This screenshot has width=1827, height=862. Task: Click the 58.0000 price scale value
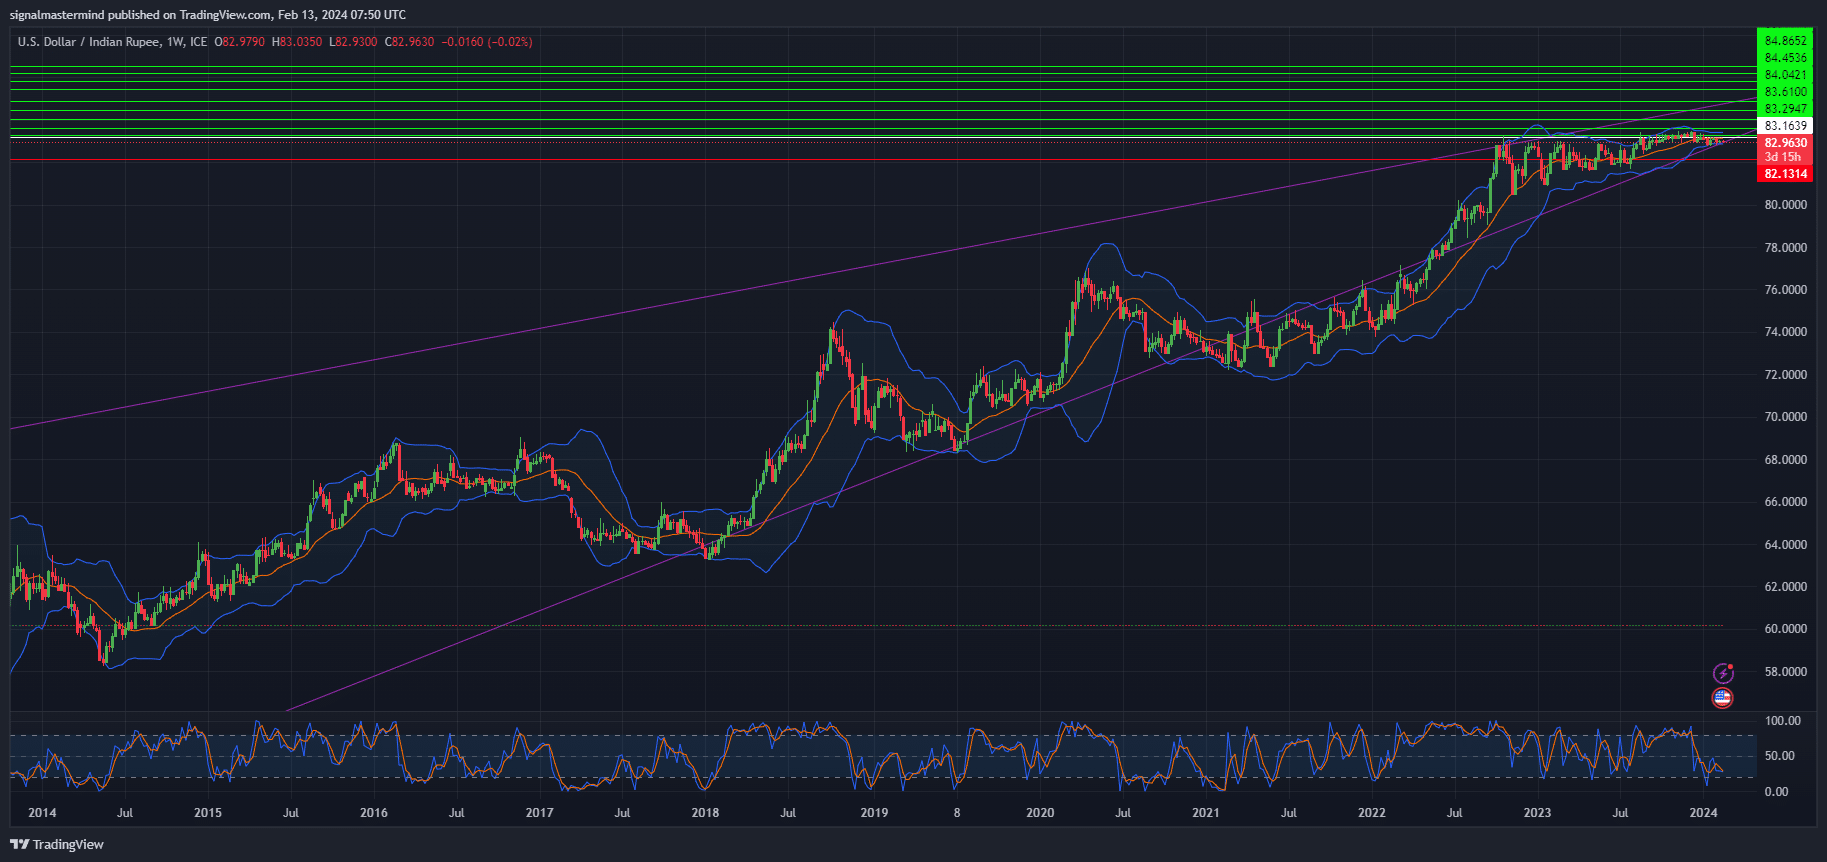pyautogui.click(x=1785, y=672)
